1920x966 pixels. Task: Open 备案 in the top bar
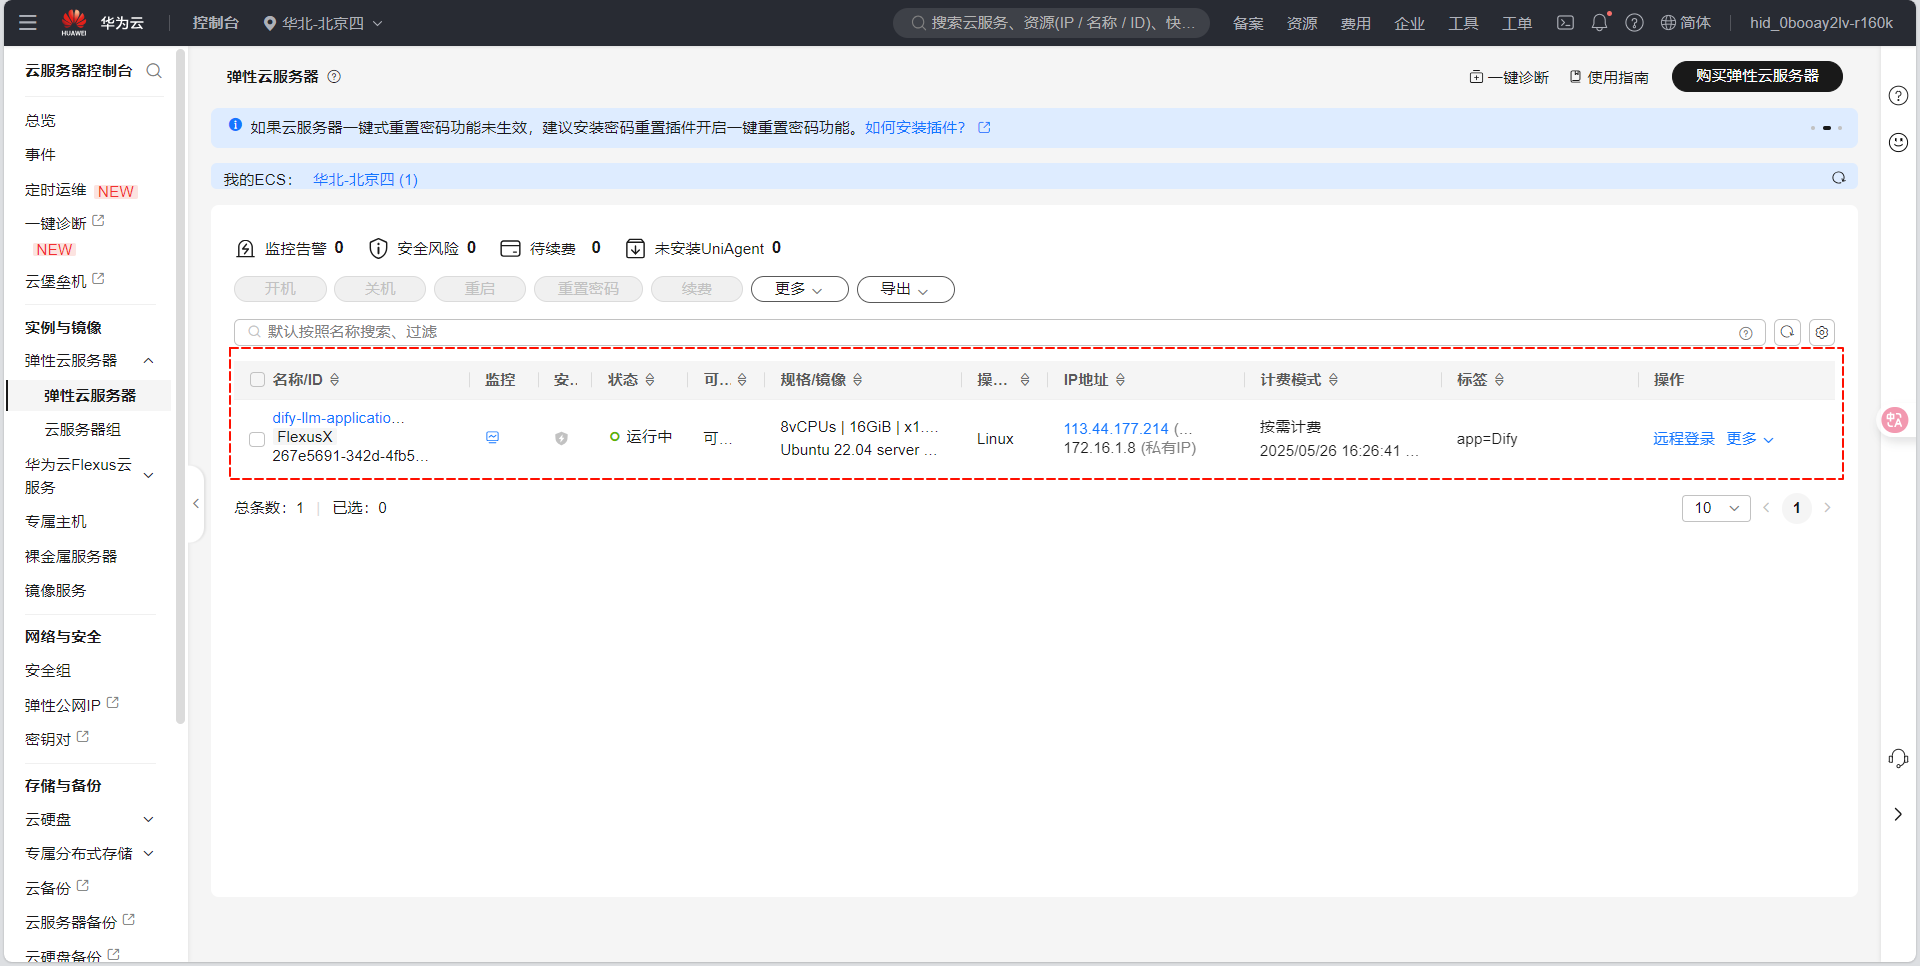coord(1248,23)
